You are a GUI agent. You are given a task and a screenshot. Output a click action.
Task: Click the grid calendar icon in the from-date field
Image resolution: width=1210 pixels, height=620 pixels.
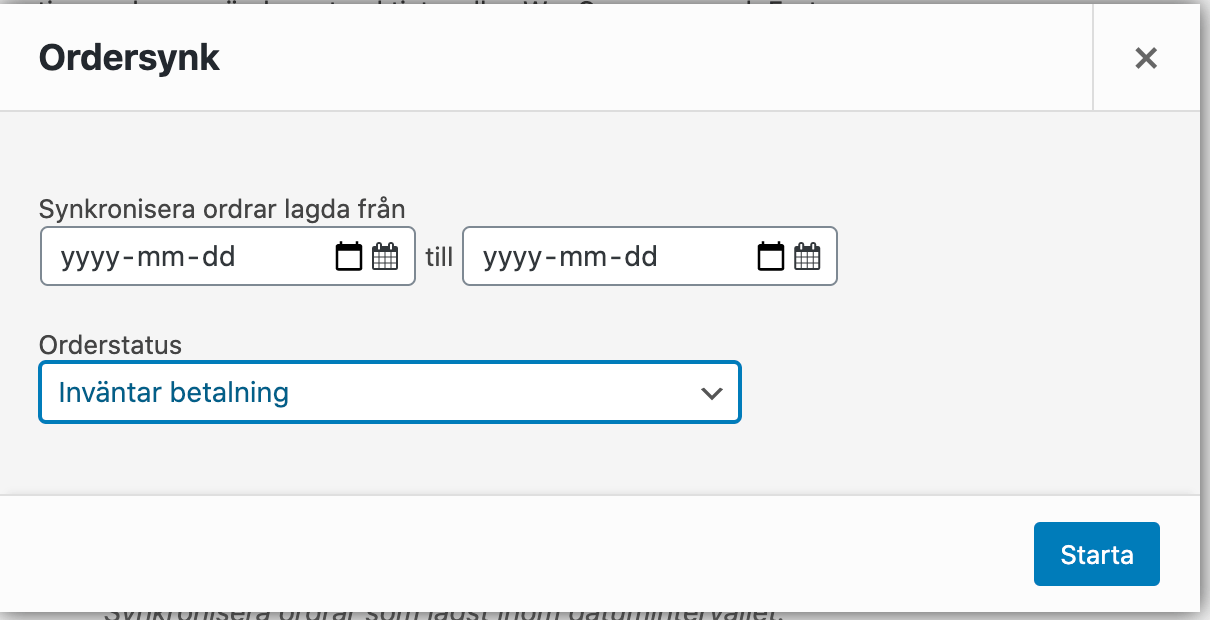coord(385,257)
